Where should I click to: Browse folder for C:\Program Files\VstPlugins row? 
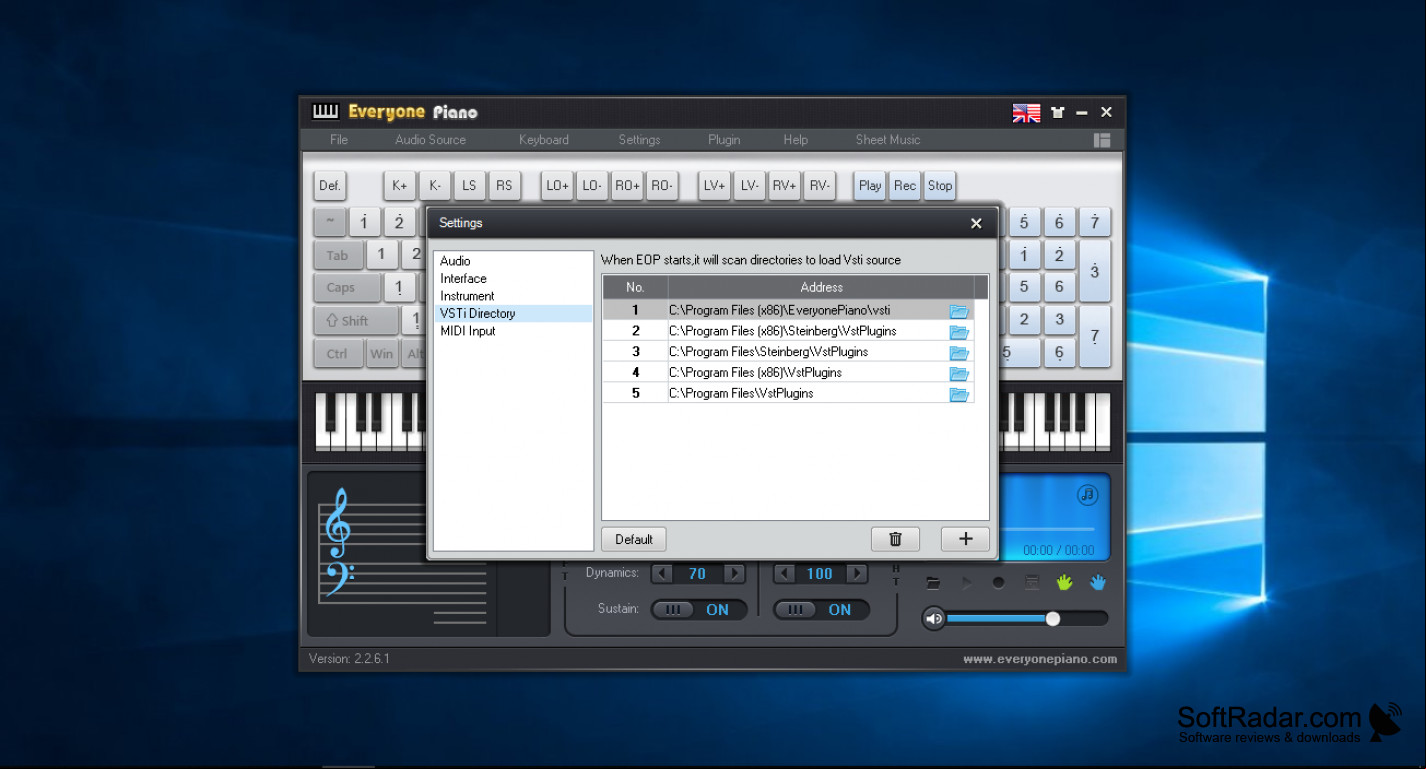pyautogui.click(x=959, y=394)
